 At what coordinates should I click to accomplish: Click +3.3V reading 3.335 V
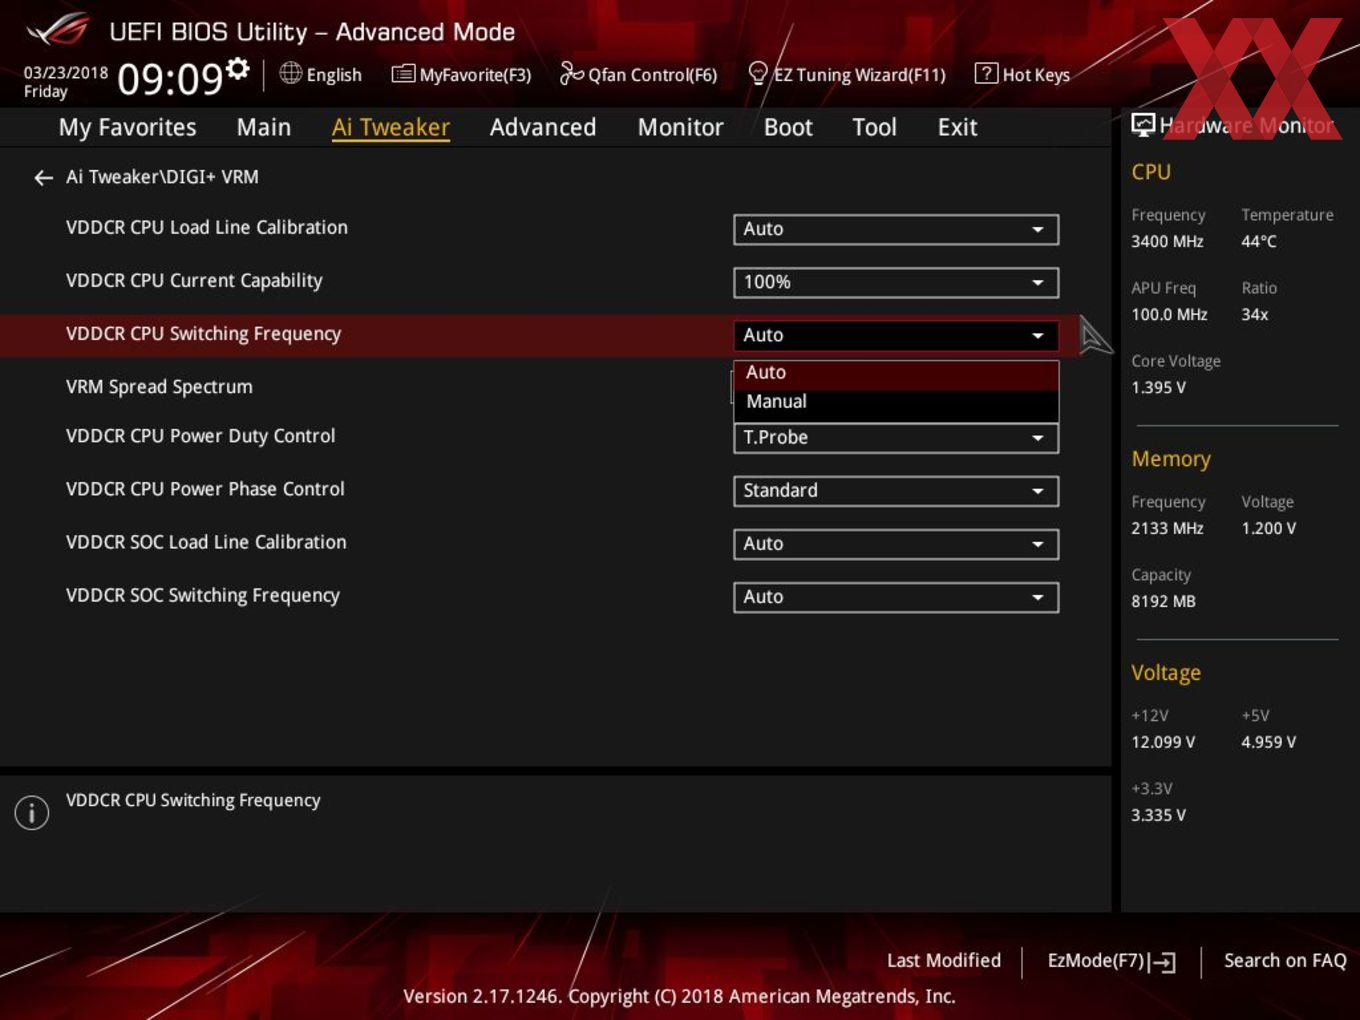1158,815
